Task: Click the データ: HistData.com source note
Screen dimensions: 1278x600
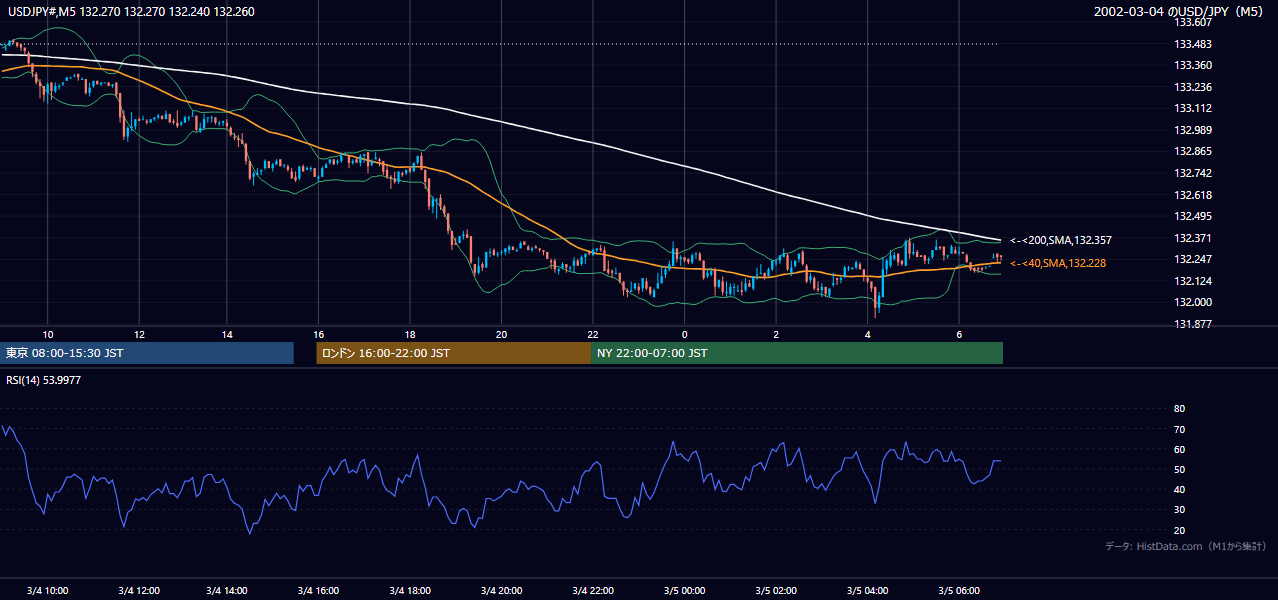Action: [1186, 546]
